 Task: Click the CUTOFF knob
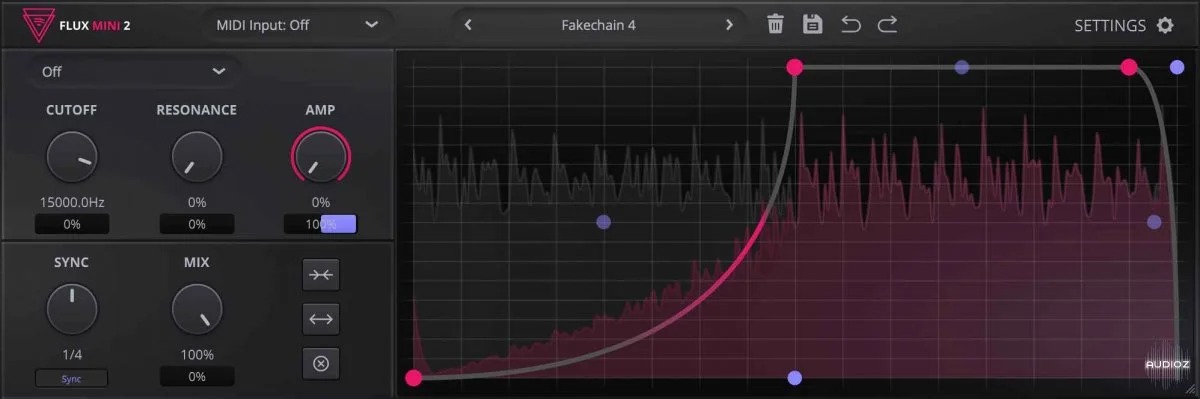[71, 157]
